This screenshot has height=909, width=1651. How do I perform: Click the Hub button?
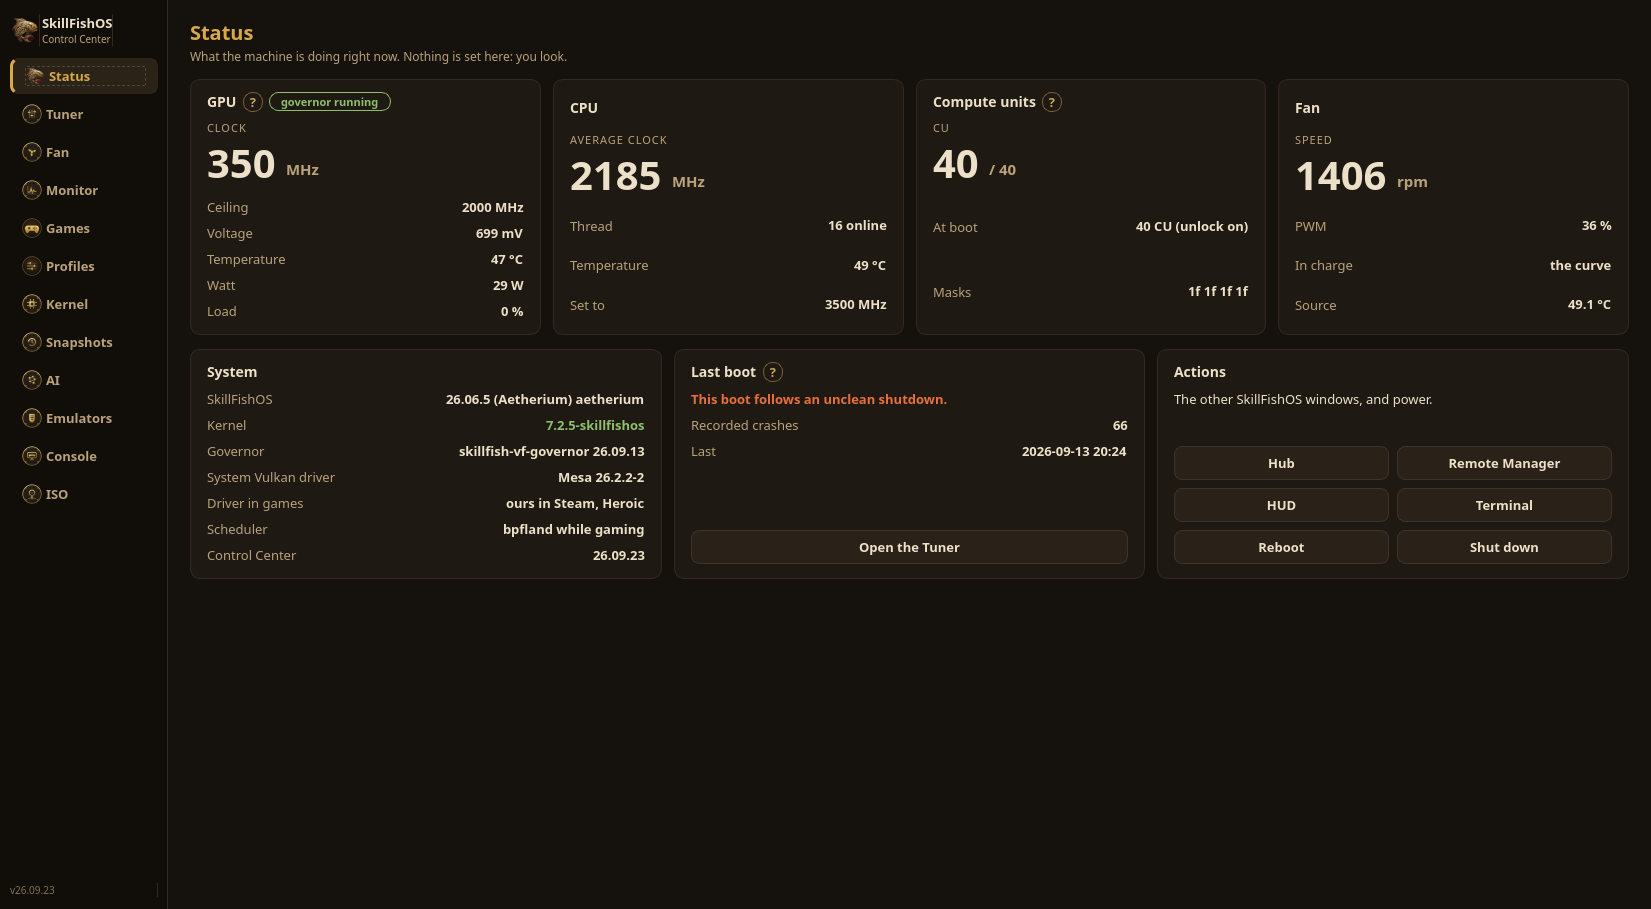(1281, 463)
